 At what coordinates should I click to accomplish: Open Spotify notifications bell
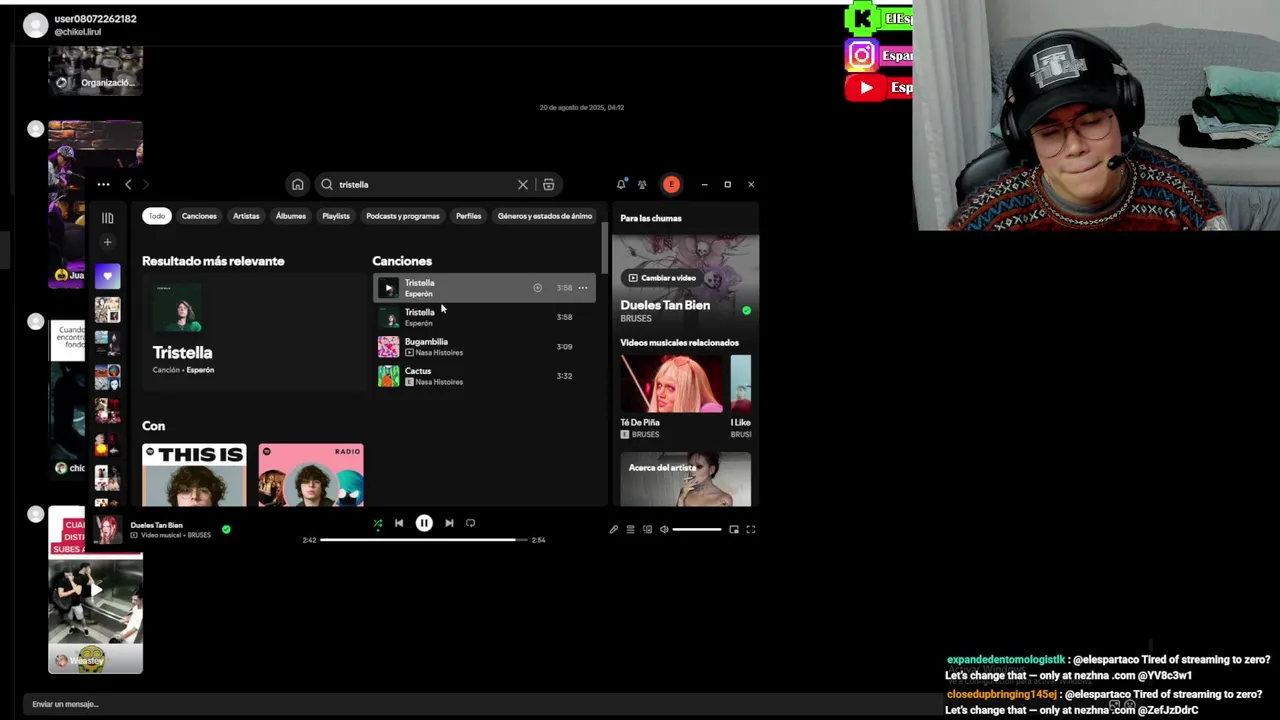621,184
